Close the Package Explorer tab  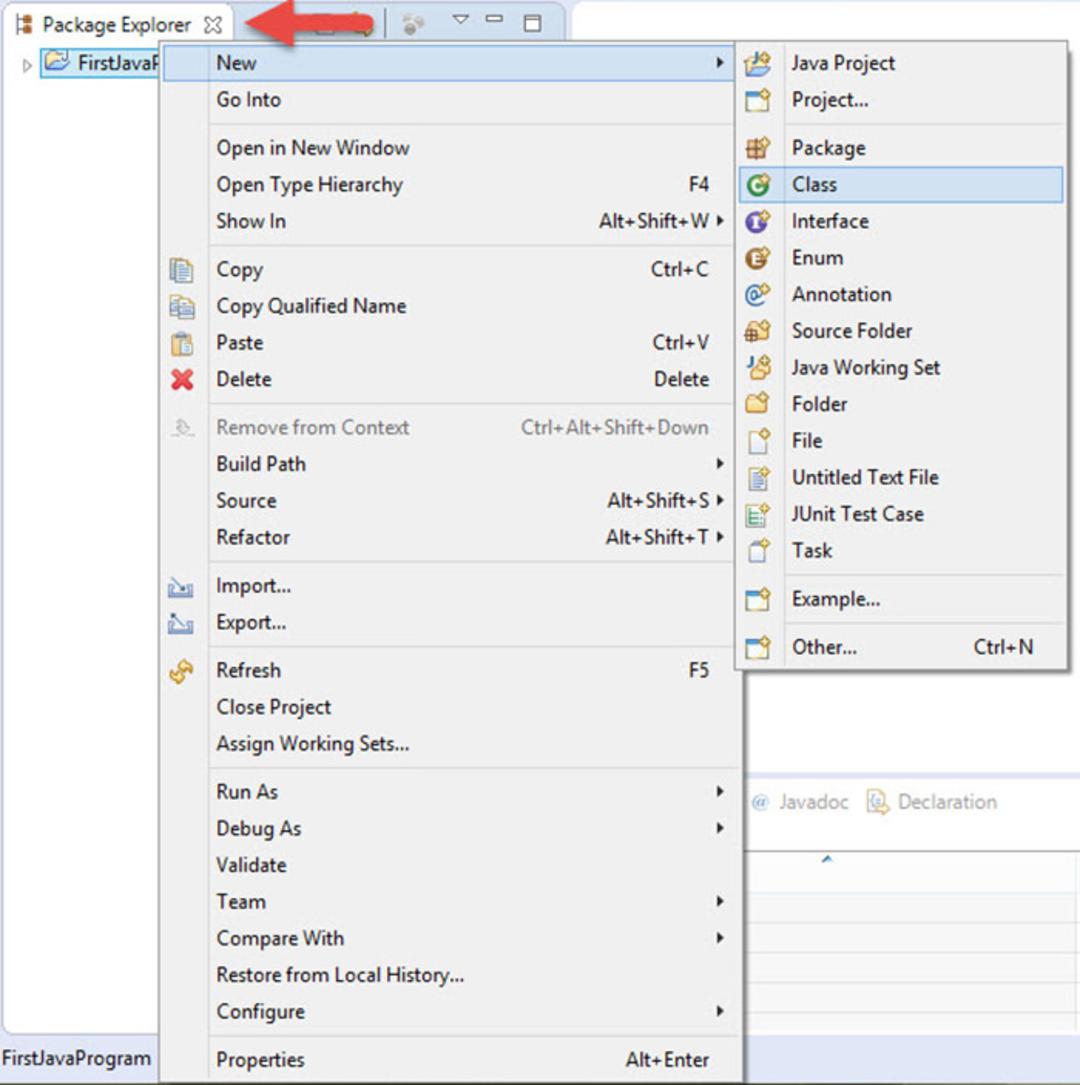click(x=213, y=25)
